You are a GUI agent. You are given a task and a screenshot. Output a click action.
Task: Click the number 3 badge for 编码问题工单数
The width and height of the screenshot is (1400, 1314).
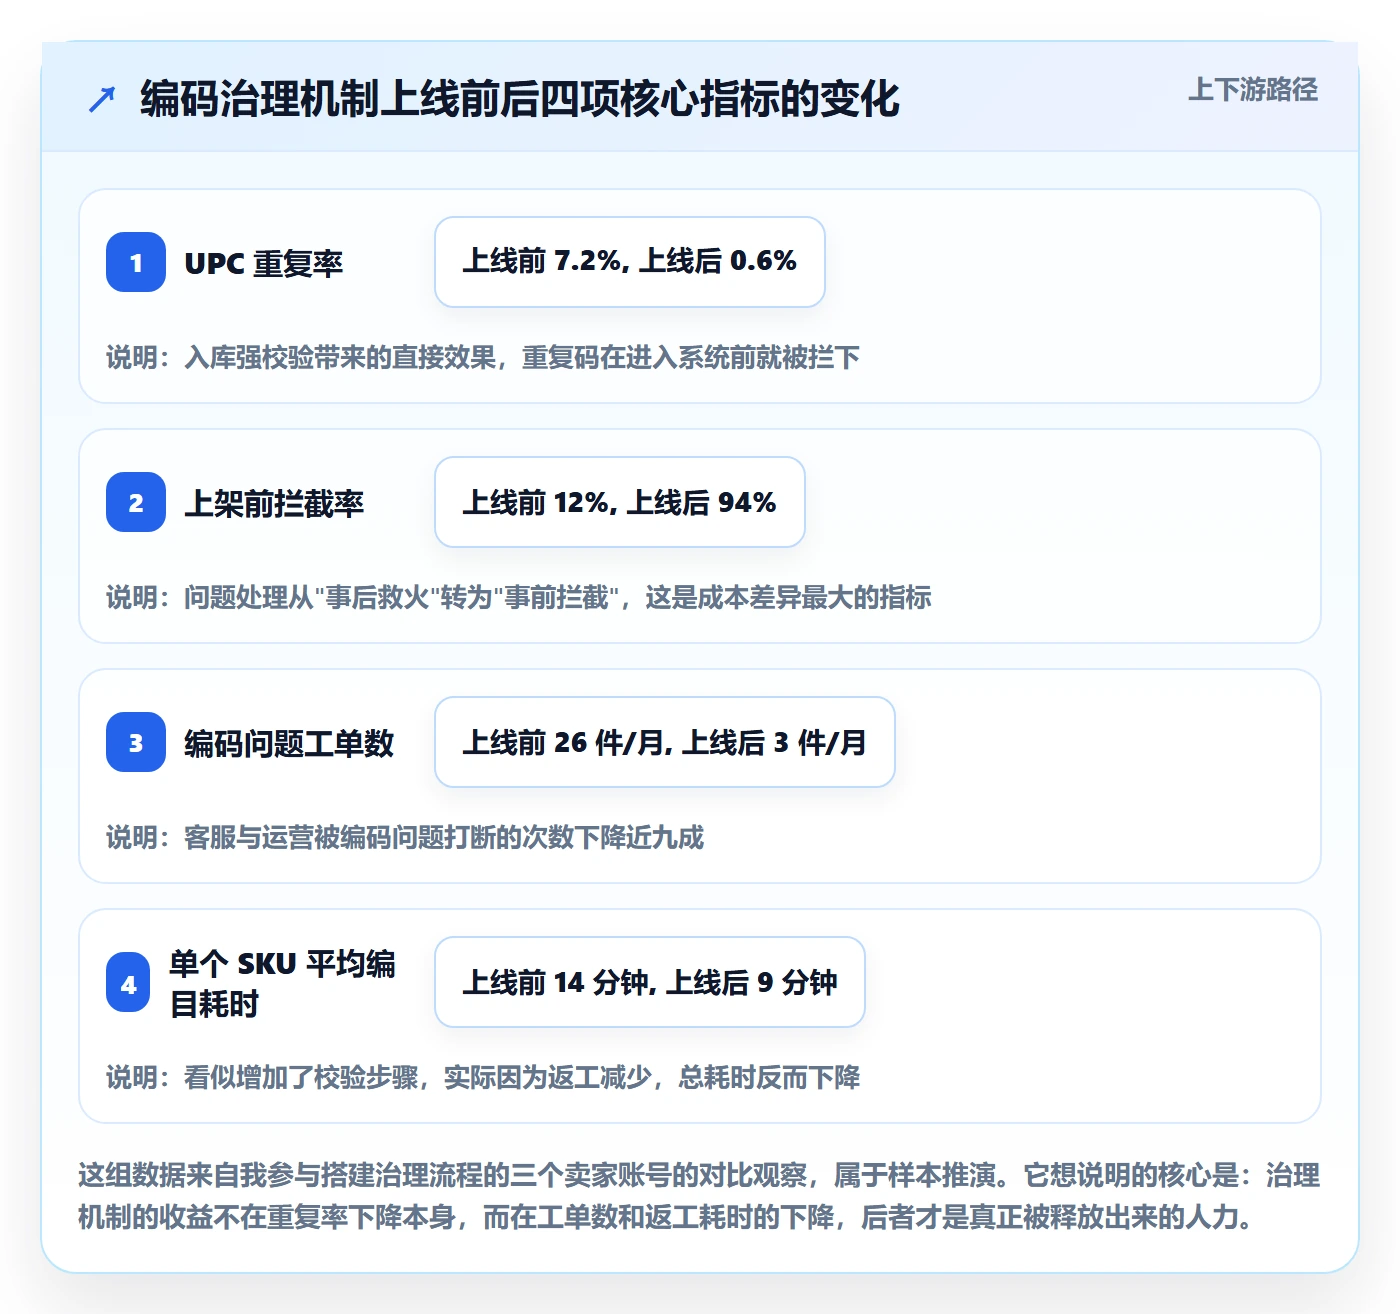point(136,742)
